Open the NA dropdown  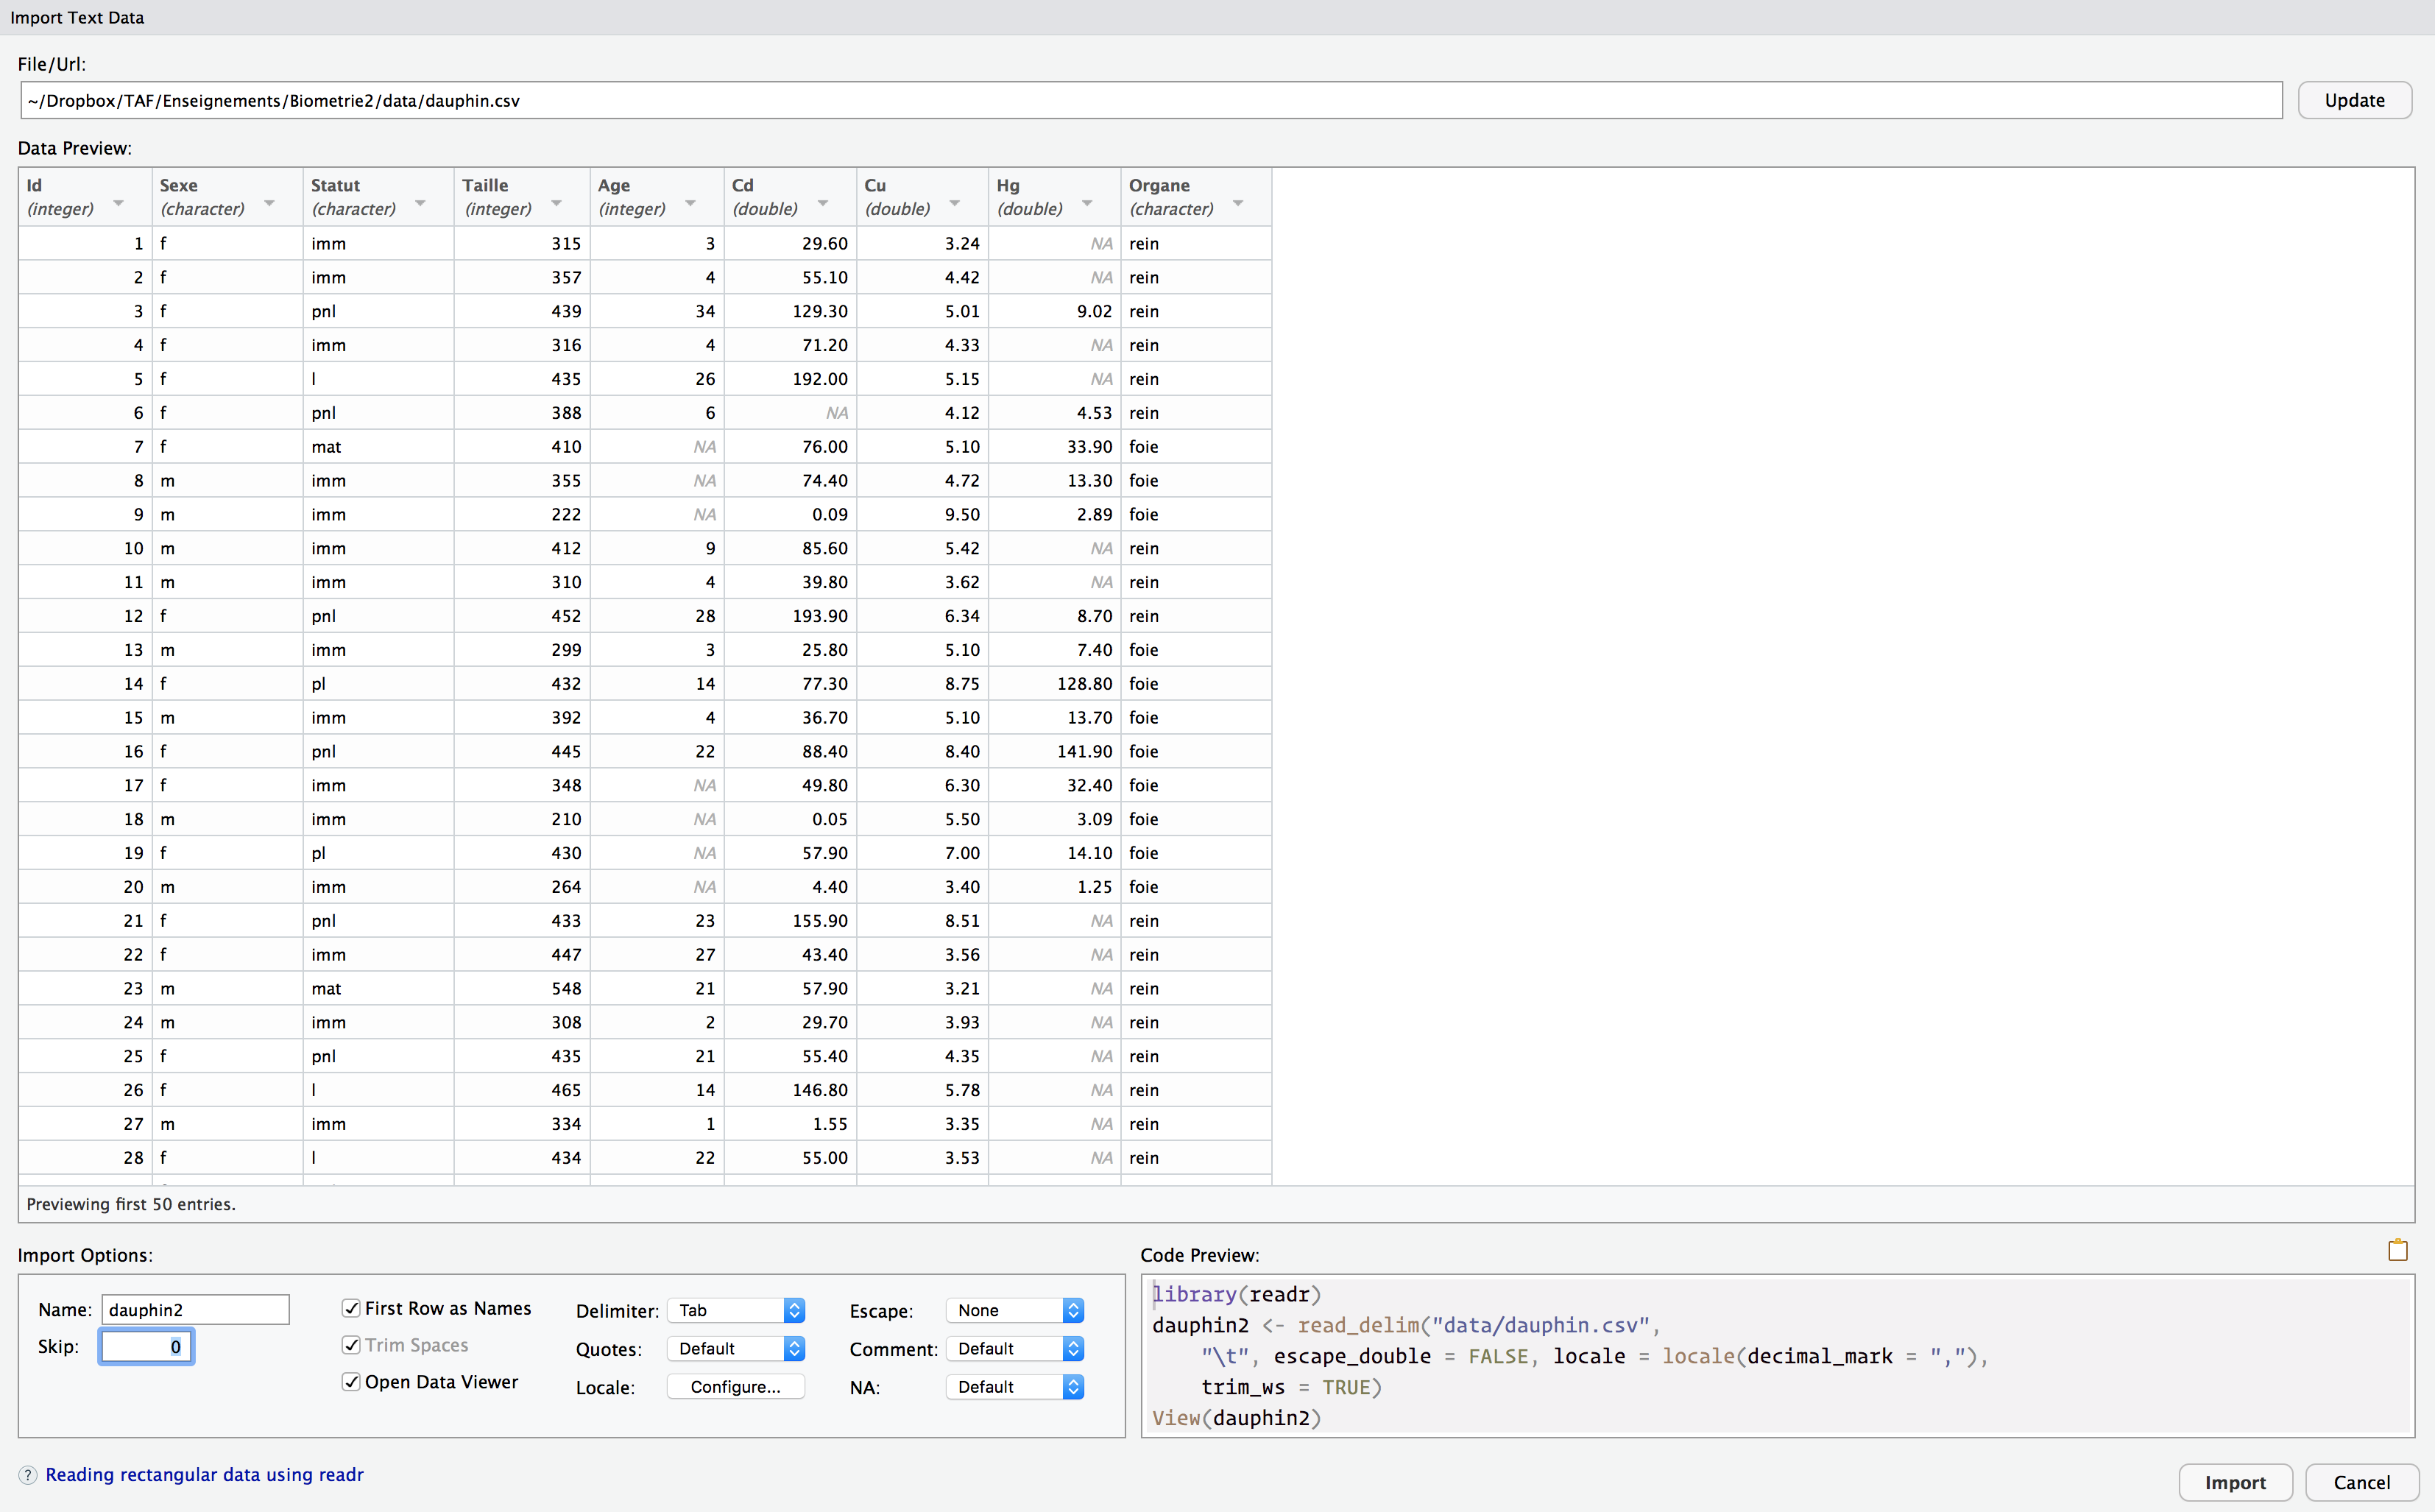point(1015,1387)
